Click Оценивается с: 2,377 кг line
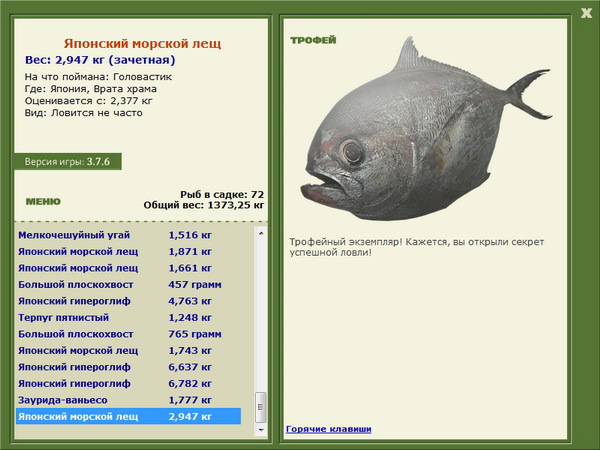Viewport: 600px width, 450px height. click(x=88, y=101)
